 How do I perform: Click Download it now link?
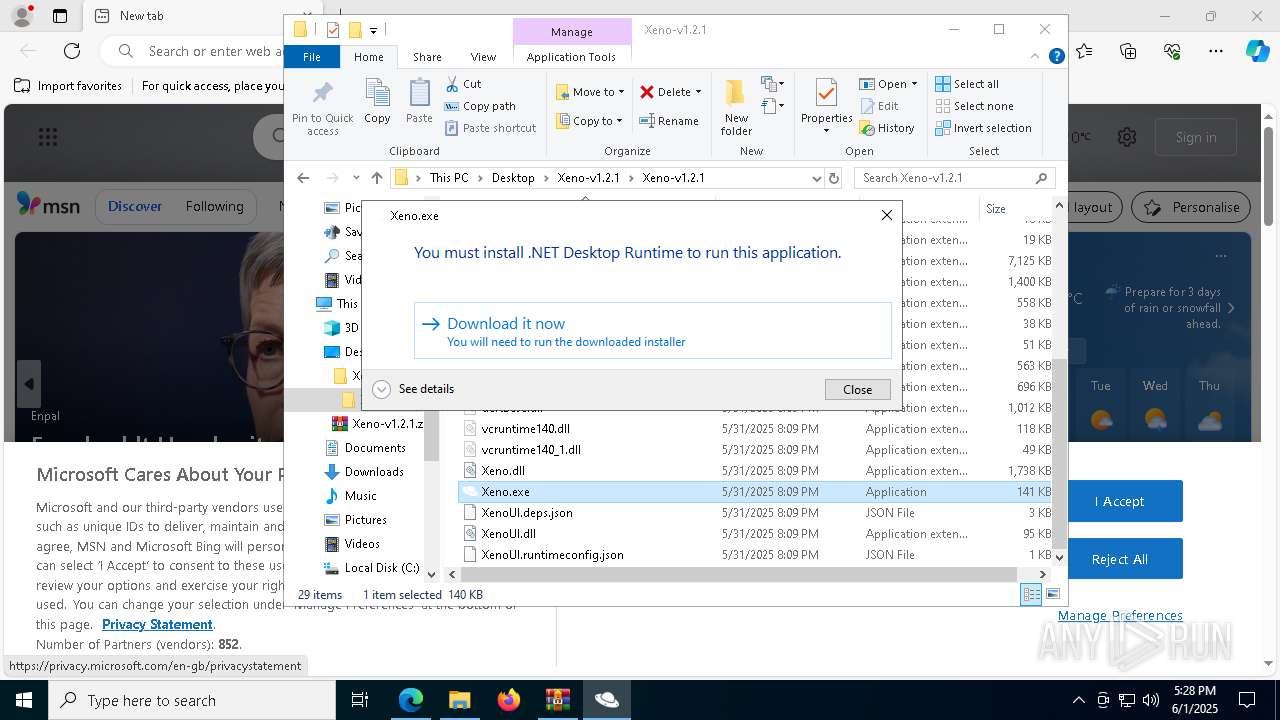653,331
